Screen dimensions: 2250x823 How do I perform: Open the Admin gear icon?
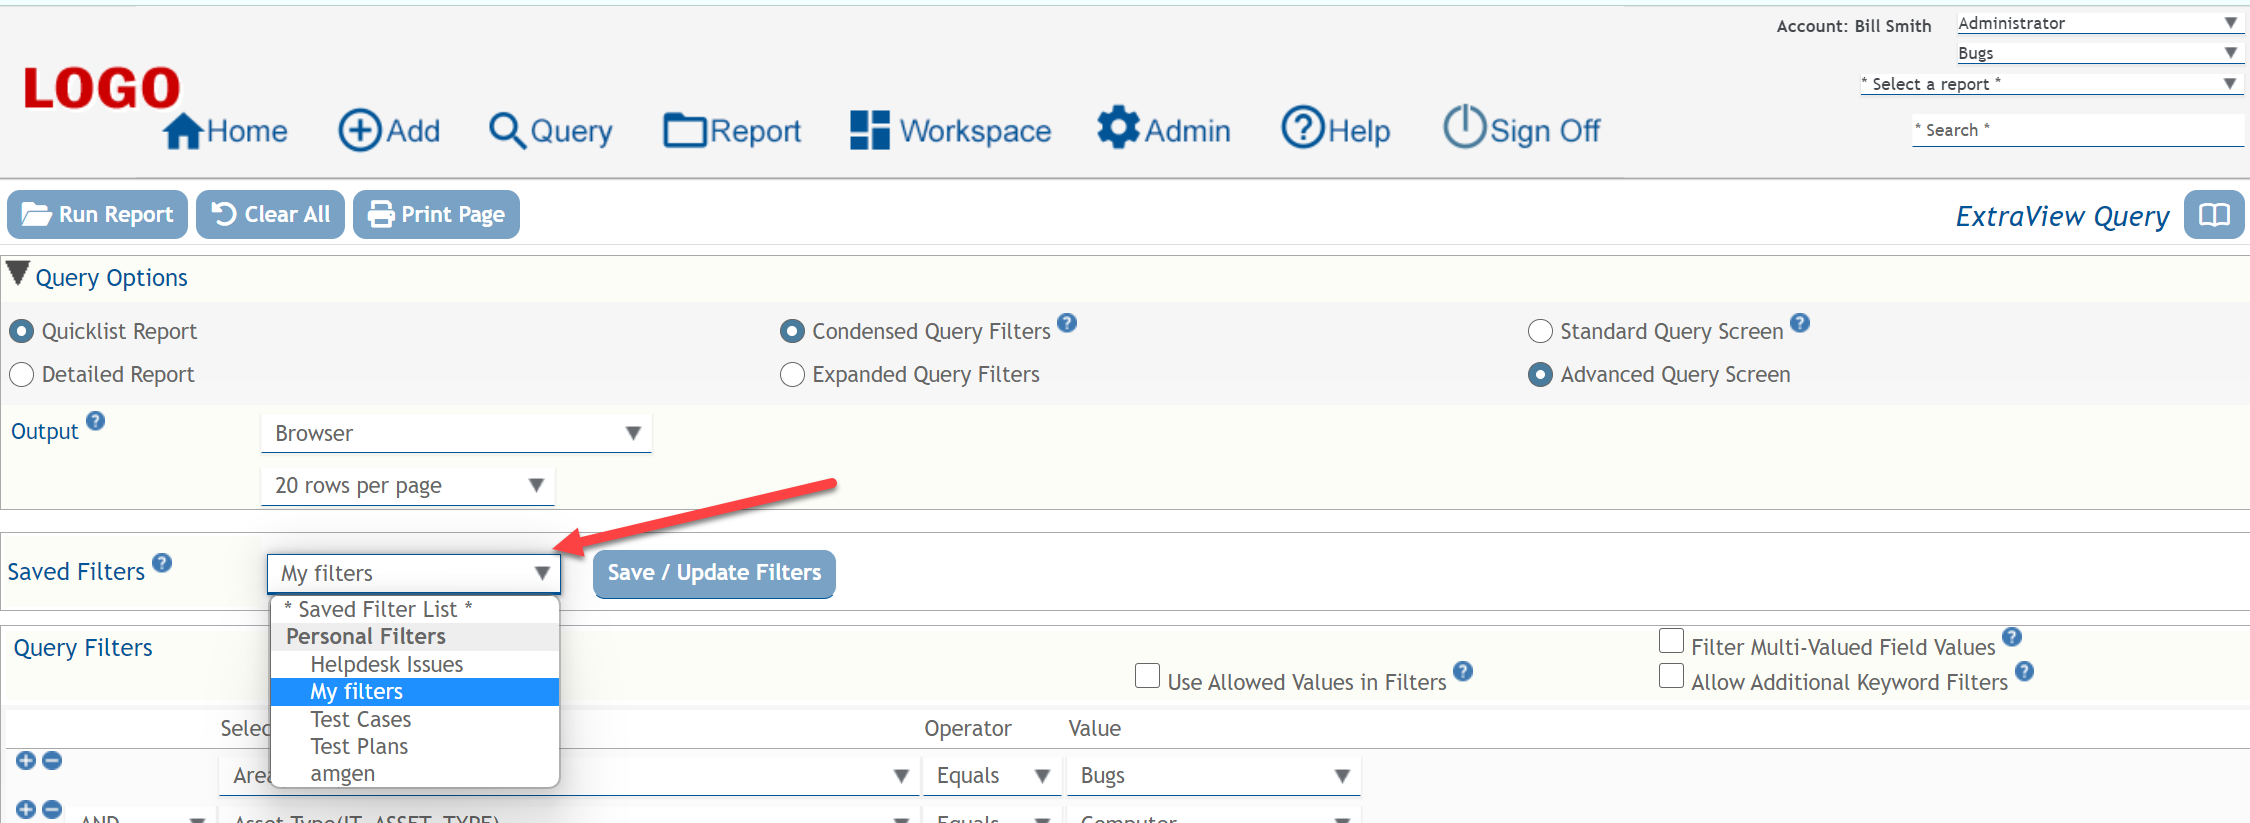1117,128
